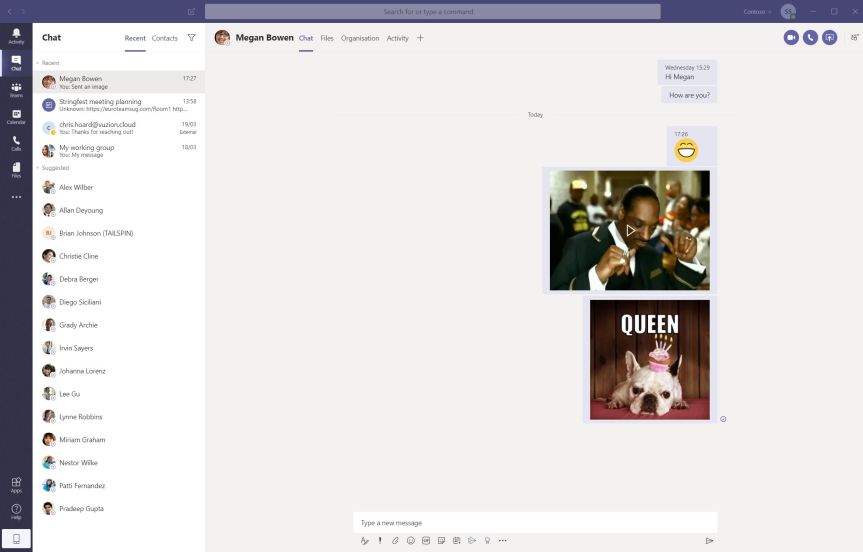Click the paperclip attach file icon

coord(395,540)
